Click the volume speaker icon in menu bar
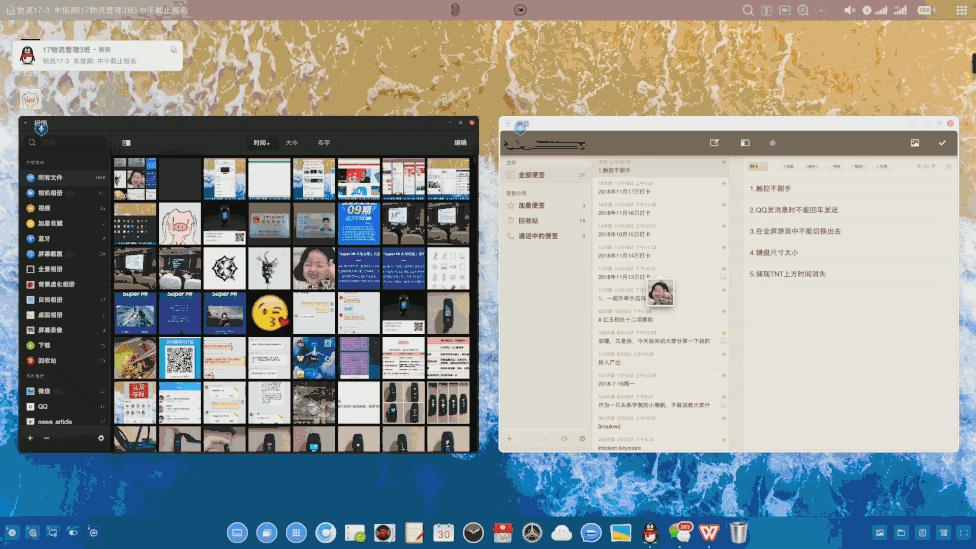The width and height of the screenshot is (976, 549). pos(850,10)
